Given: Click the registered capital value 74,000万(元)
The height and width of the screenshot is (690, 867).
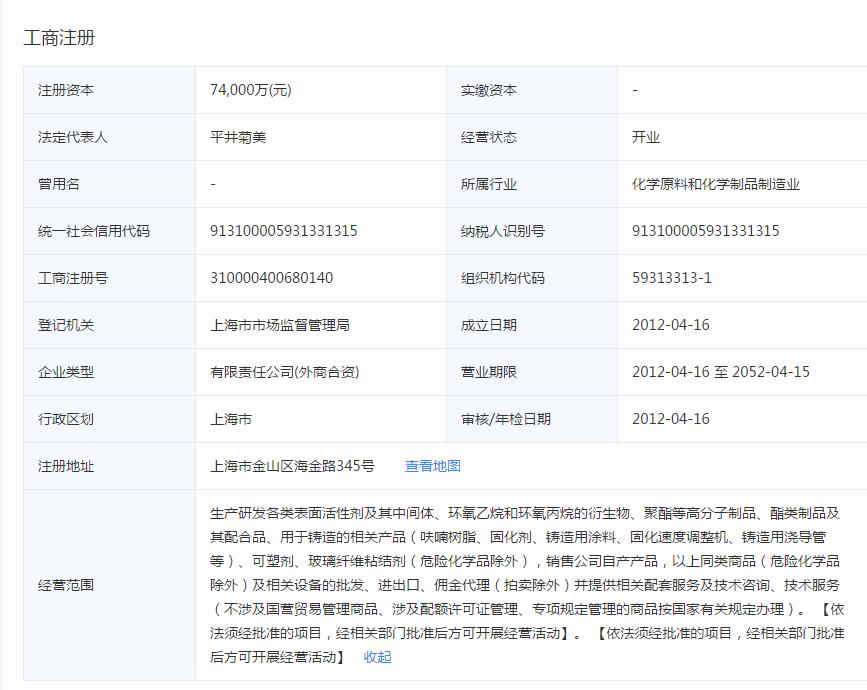Looking at the screenshot, I should (x=250, y=90).
